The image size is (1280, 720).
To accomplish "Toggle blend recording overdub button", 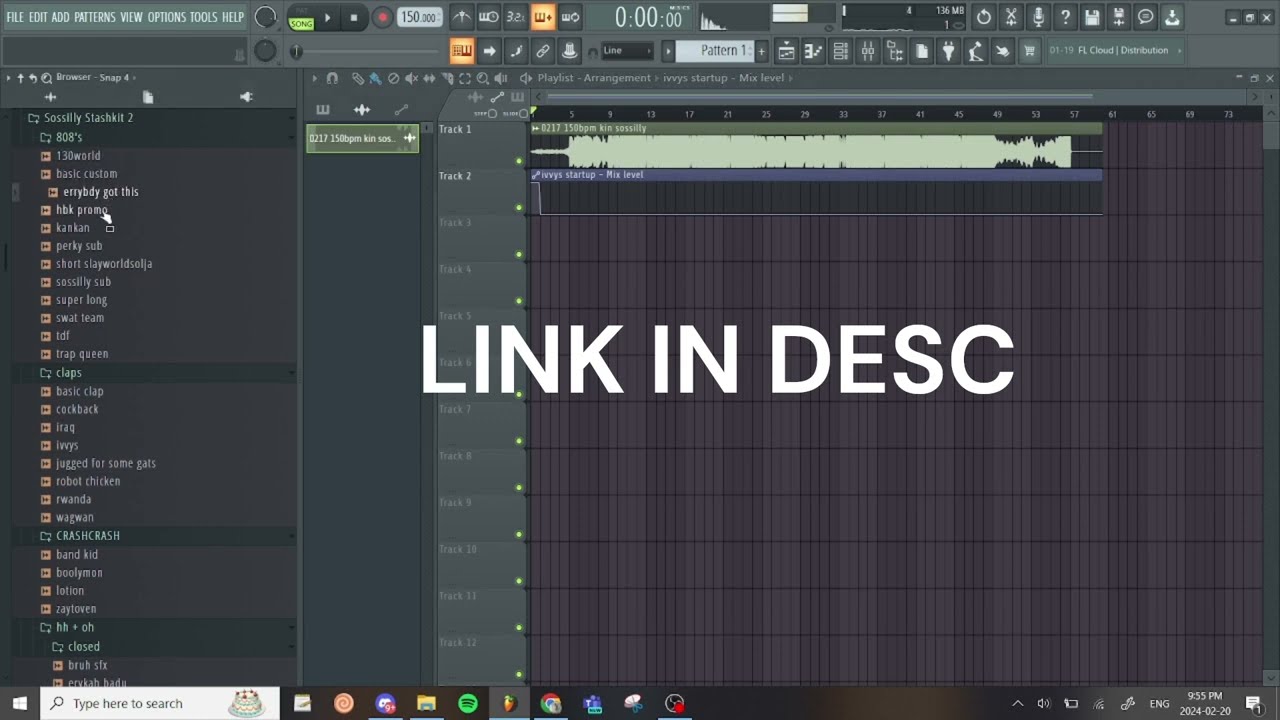I will [543, 17].
